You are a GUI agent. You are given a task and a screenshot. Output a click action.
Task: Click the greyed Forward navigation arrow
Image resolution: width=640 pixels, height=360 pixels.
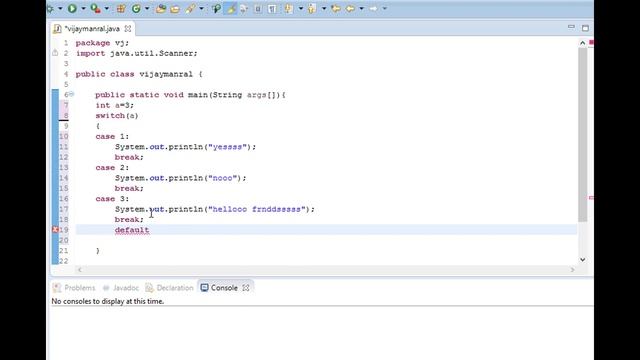(x=373, y=8)
